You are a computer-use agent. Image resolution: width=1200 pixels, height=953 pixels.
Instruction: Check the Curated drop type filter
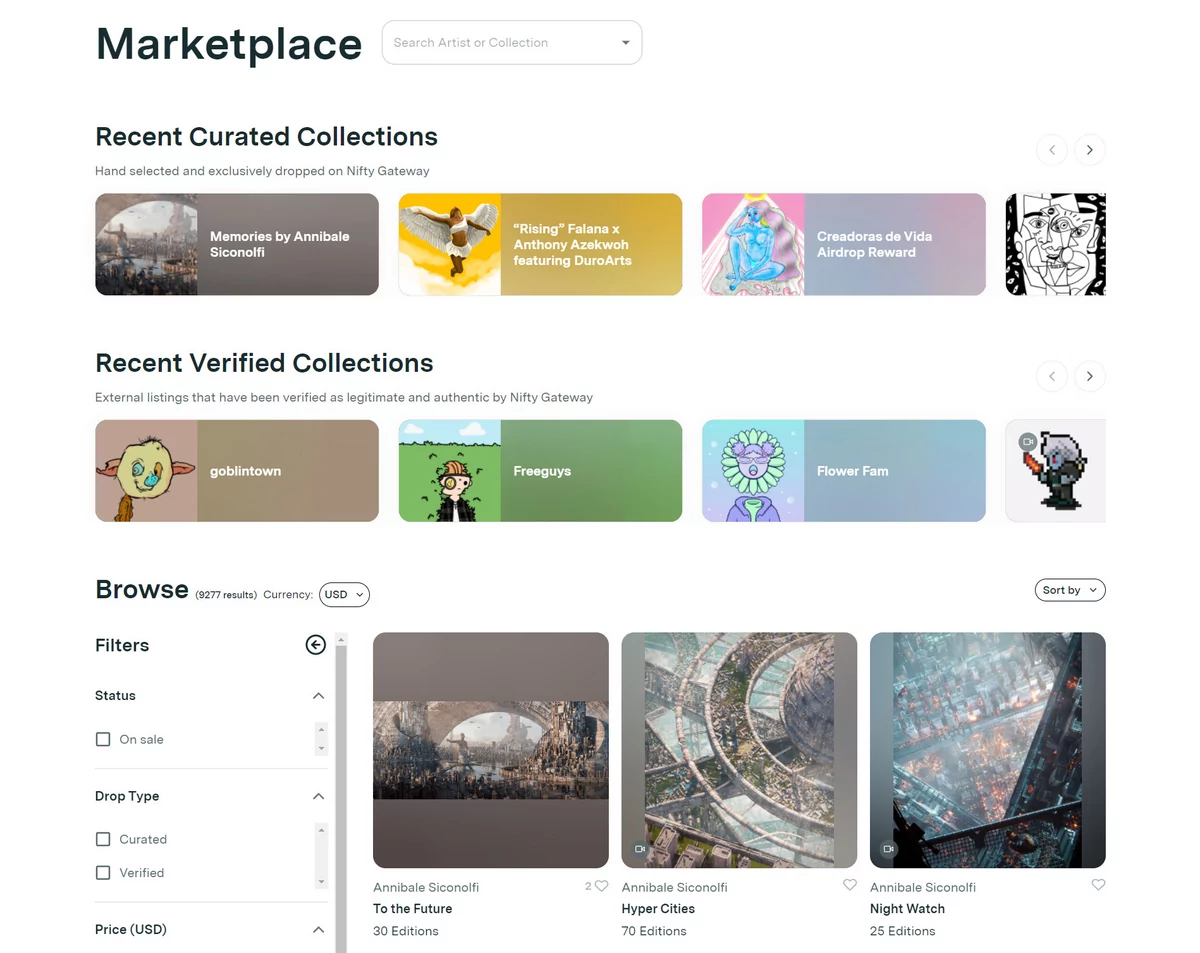[x=103, y=839]
